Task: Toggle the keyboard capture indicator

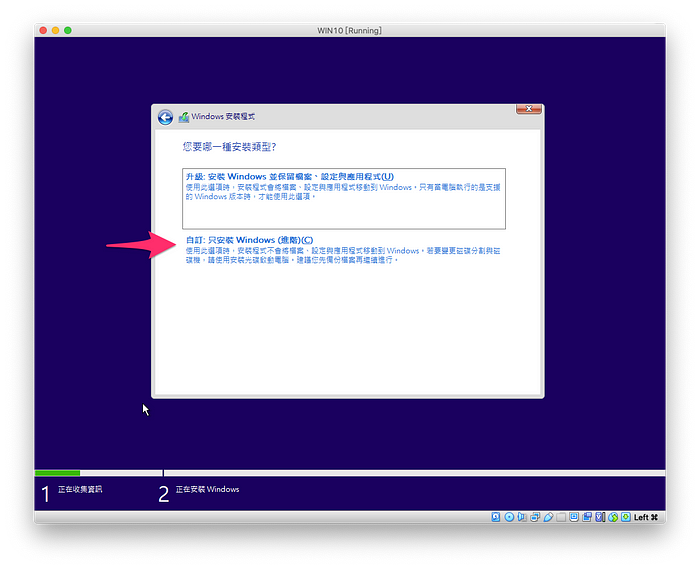Action: tap(626, 517)
